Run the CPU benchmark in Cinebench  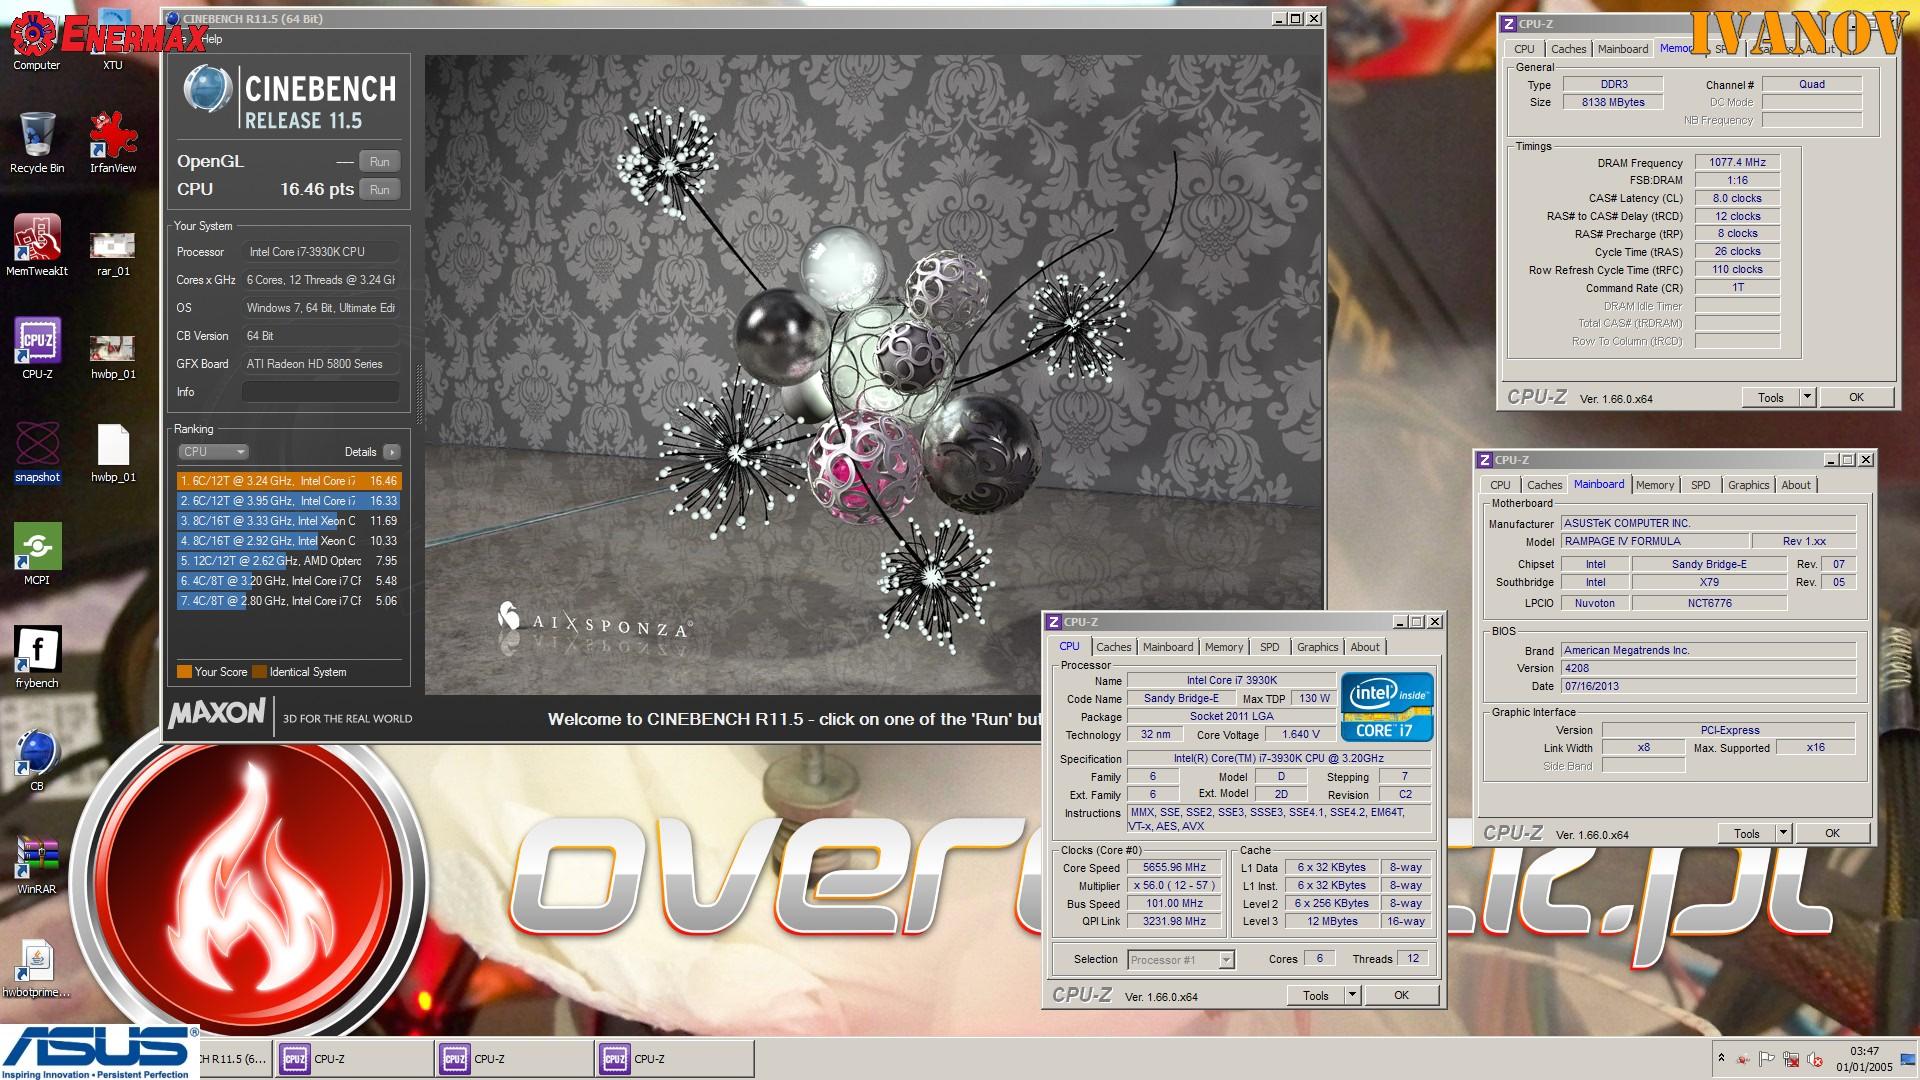coord(380,190)
